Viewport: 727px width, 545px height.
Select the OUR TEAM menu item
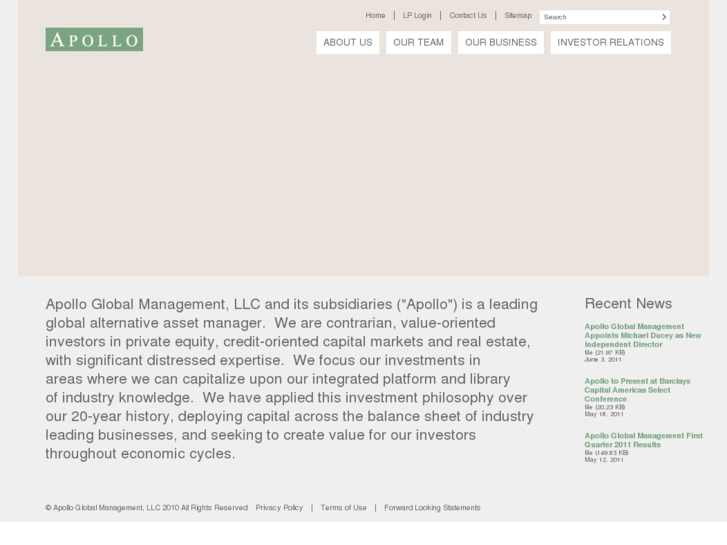point(419,43)
